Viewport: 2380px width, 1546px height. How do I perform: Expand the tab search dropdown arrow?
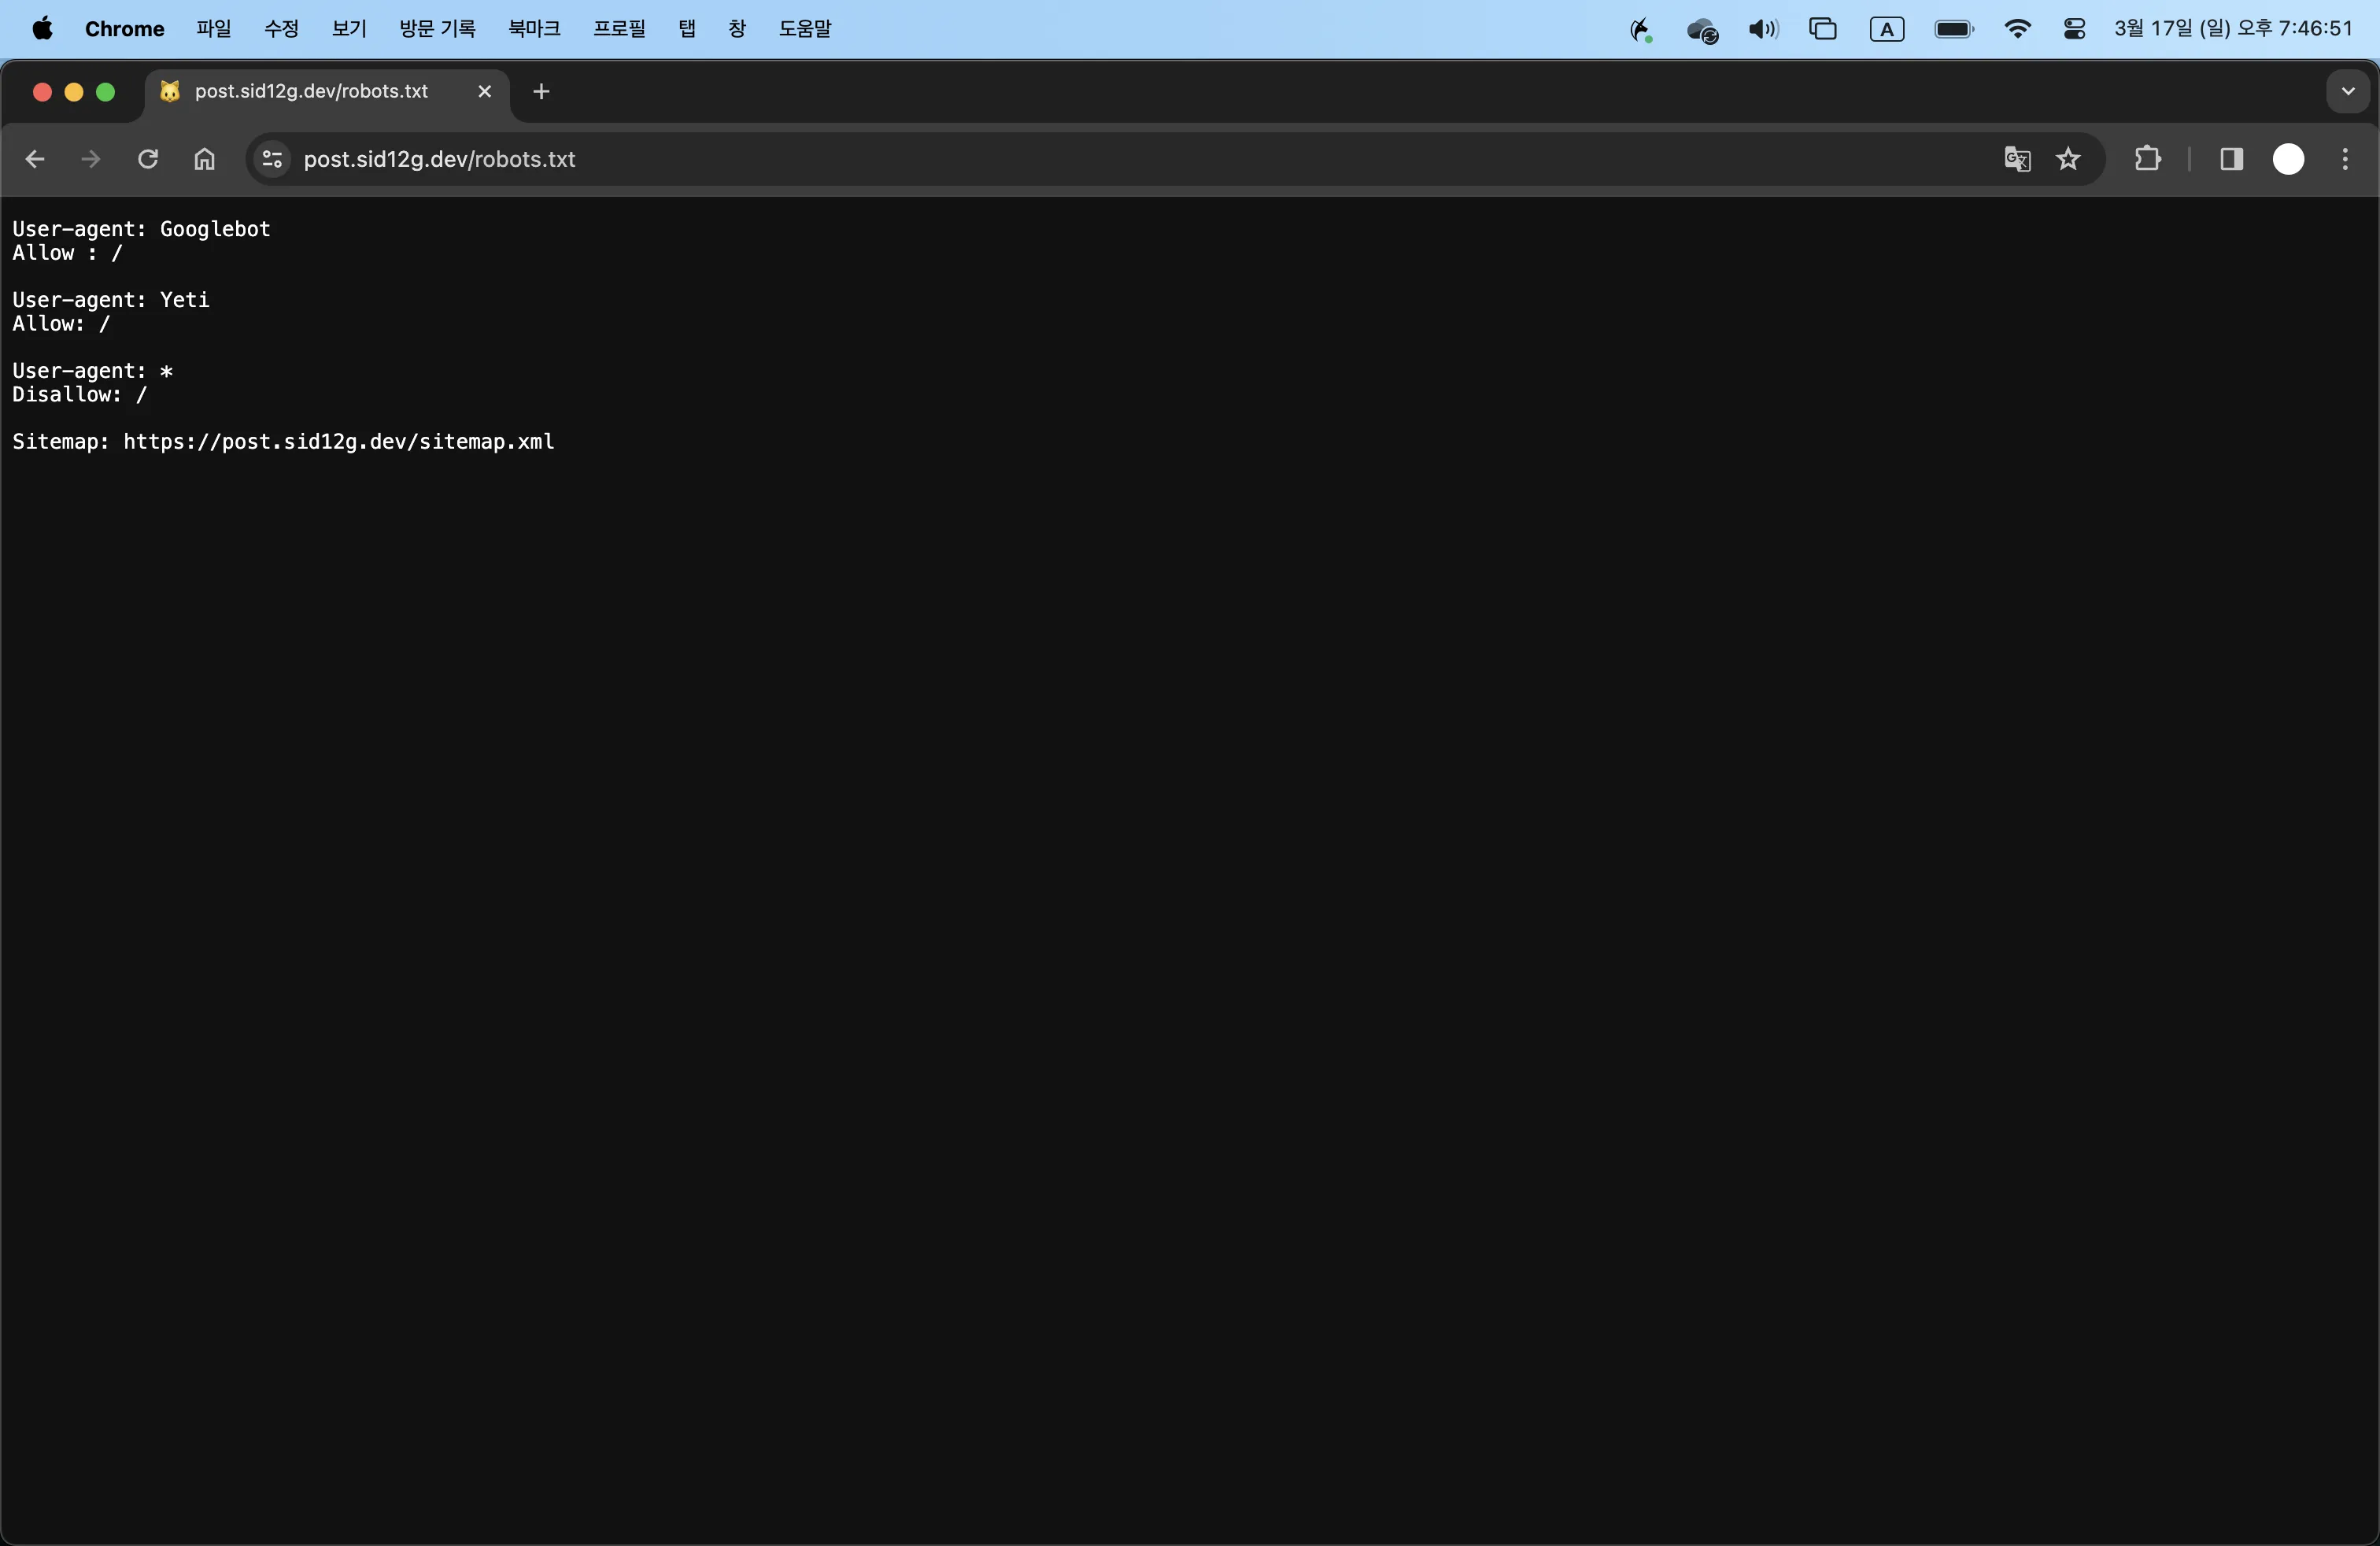coord(2348,91)
